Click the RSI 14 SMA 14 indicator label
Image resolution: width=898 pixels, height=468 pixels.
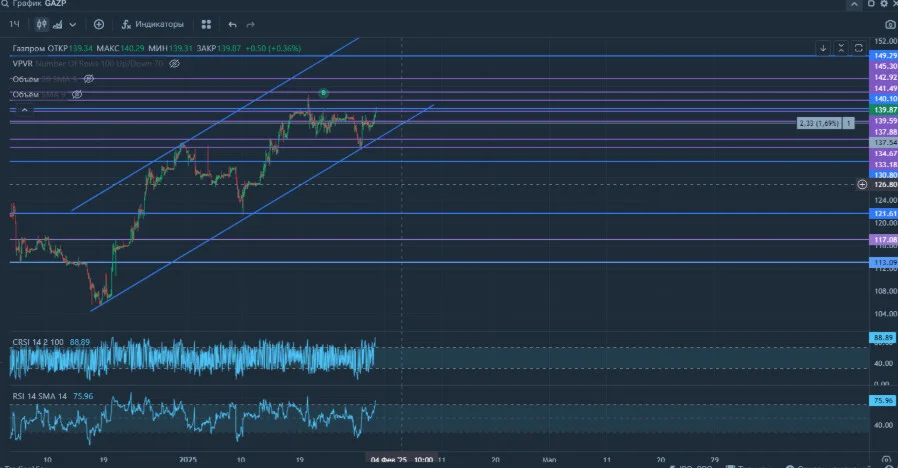pyautogui.click(x=40, y=396)
